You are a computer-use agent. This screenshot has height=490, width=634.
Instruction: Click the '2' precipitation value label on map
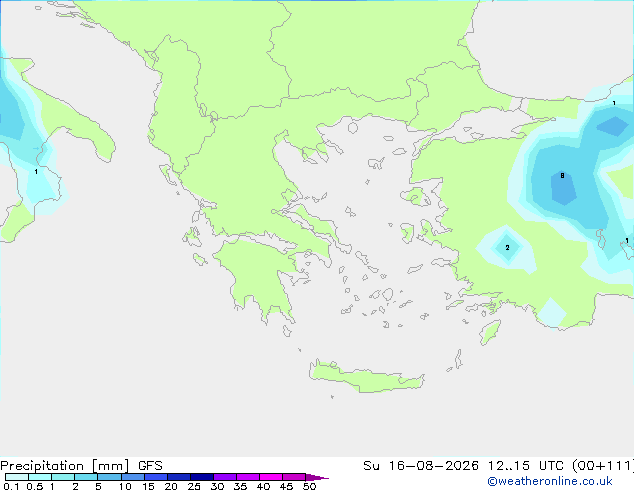507,247
